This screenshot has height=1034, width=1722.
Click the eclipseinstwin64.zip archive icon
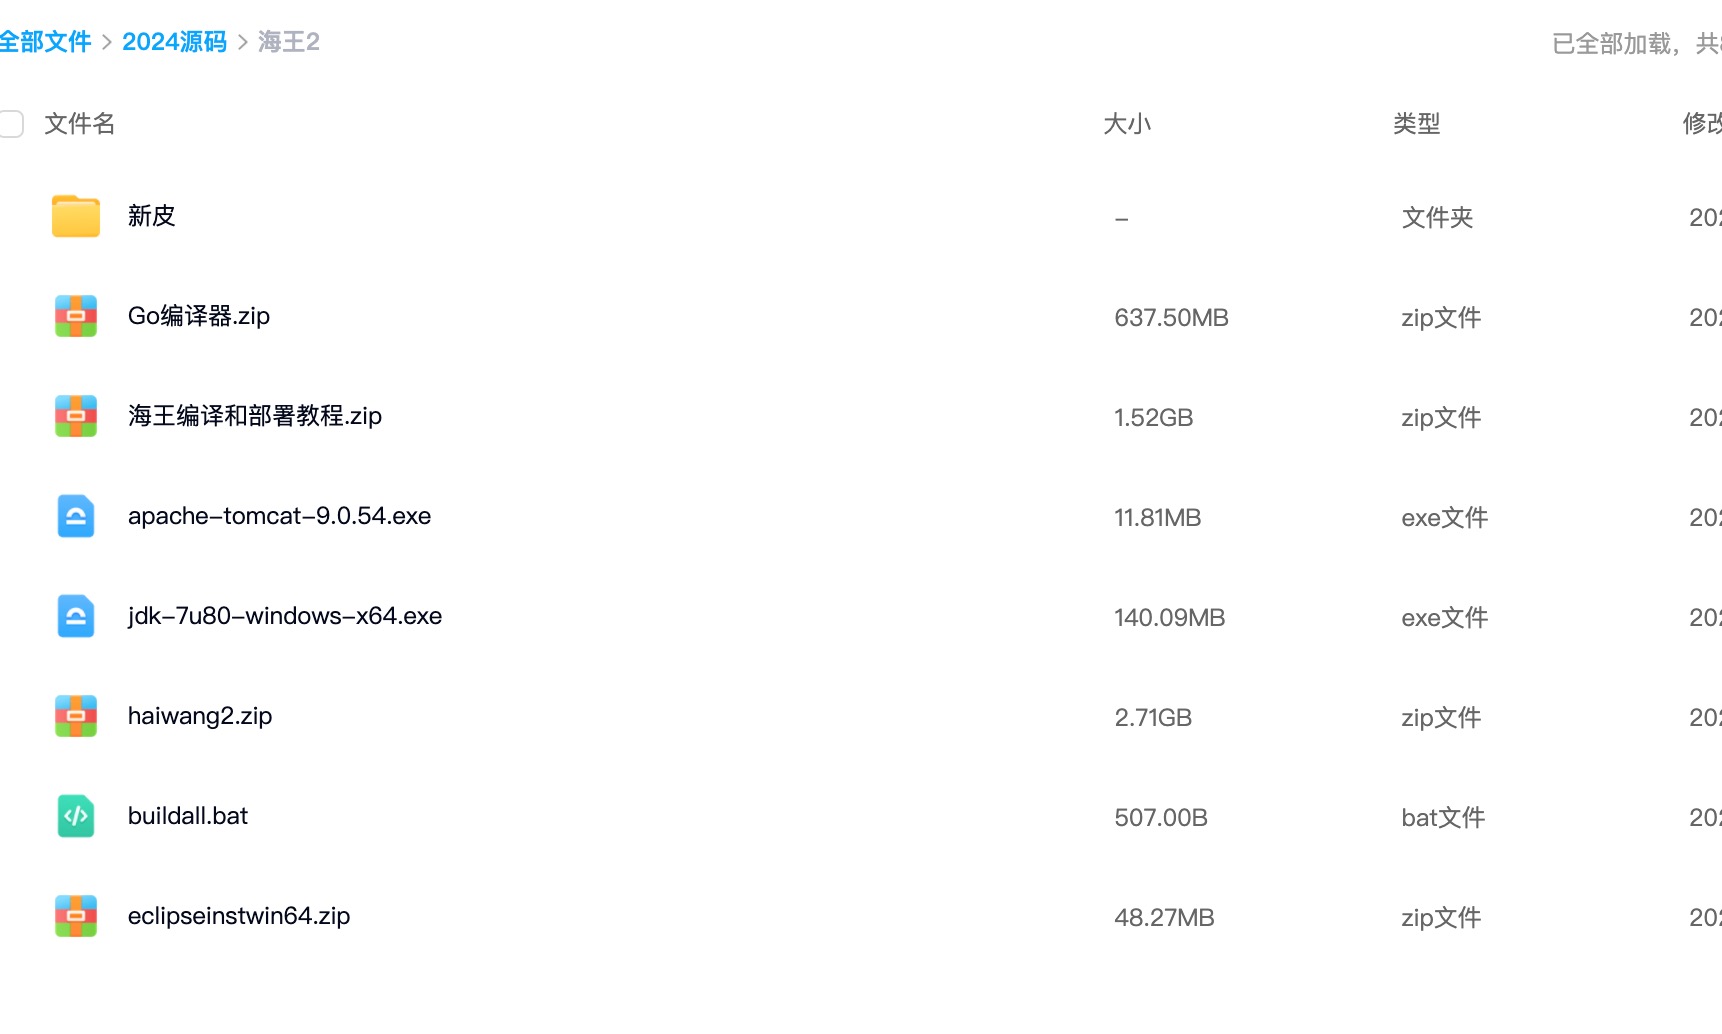click(x=76, y=916)
